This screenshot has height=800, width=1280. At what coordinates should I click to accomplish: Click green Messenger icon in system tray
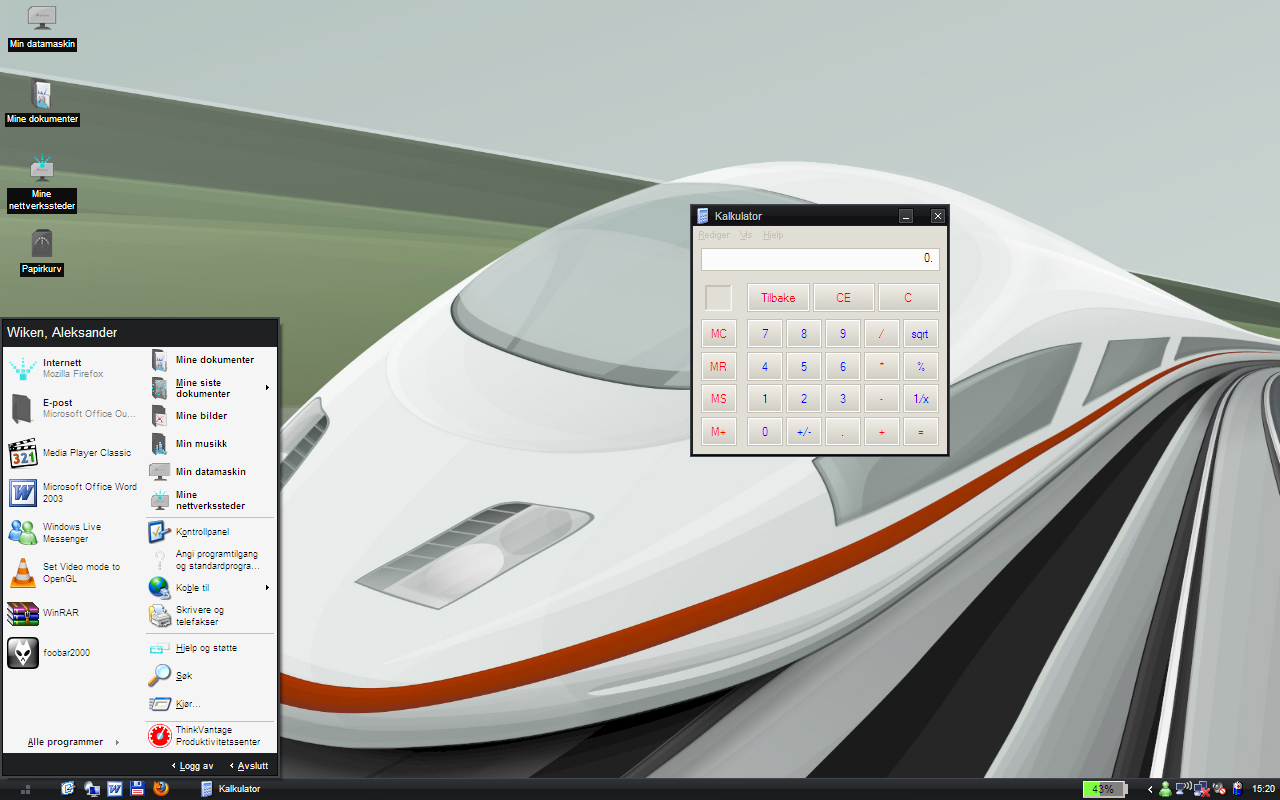tap(1165, 789)
